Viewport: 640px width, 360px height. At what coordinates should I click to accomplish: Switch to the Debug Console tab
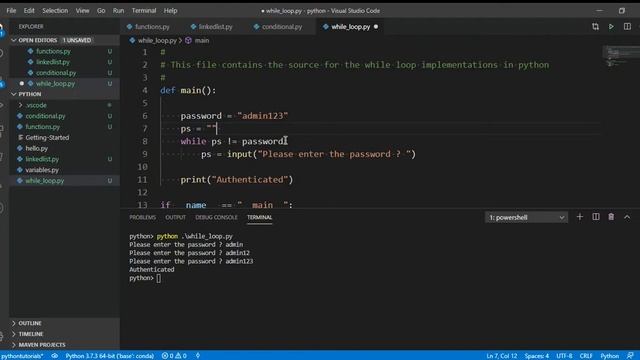point(216,218)
